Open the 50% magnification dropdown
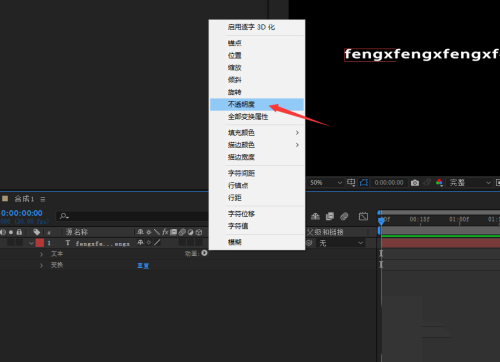Screen dimensions: 500x362 click(326, 183)
